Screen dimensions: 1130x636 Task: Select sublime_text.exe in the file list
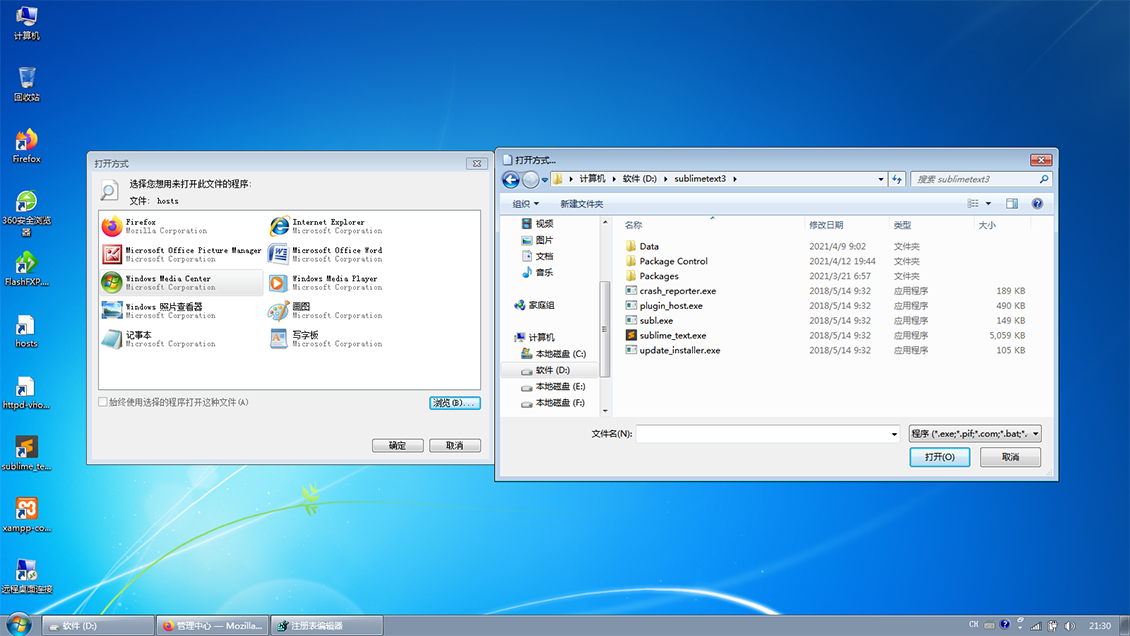(x=672, y=336)
